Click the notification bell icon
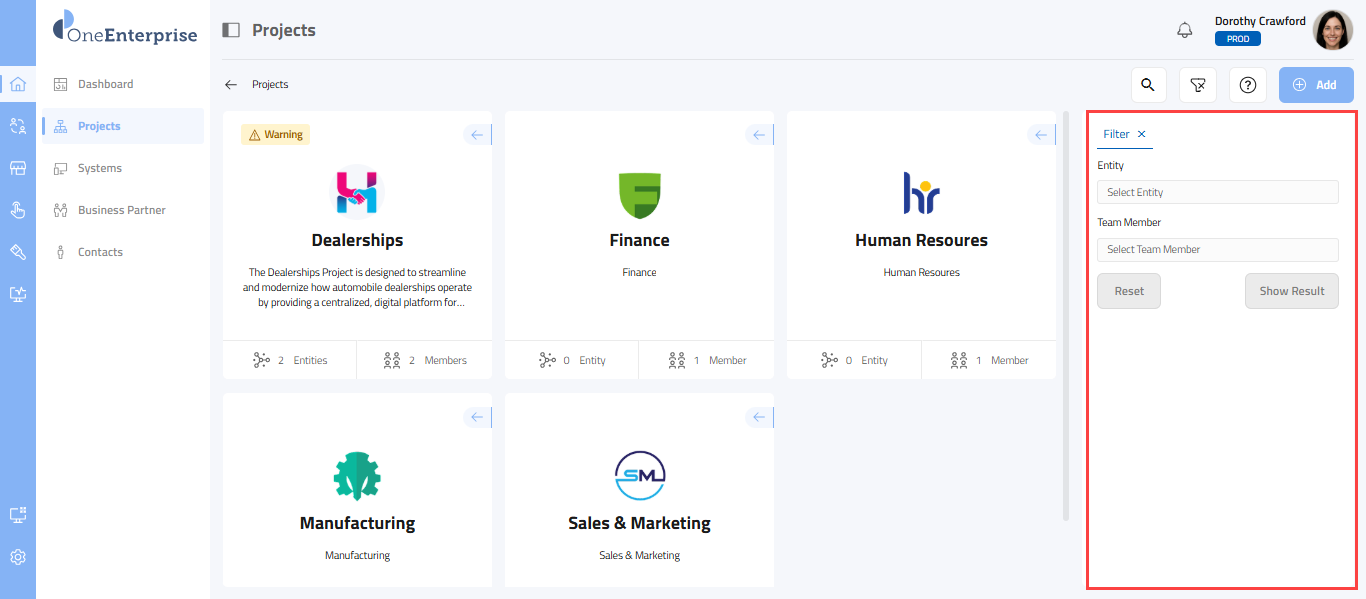Image resolution: width=1366 pixels, height=599 pixels. coord(1185,30)
